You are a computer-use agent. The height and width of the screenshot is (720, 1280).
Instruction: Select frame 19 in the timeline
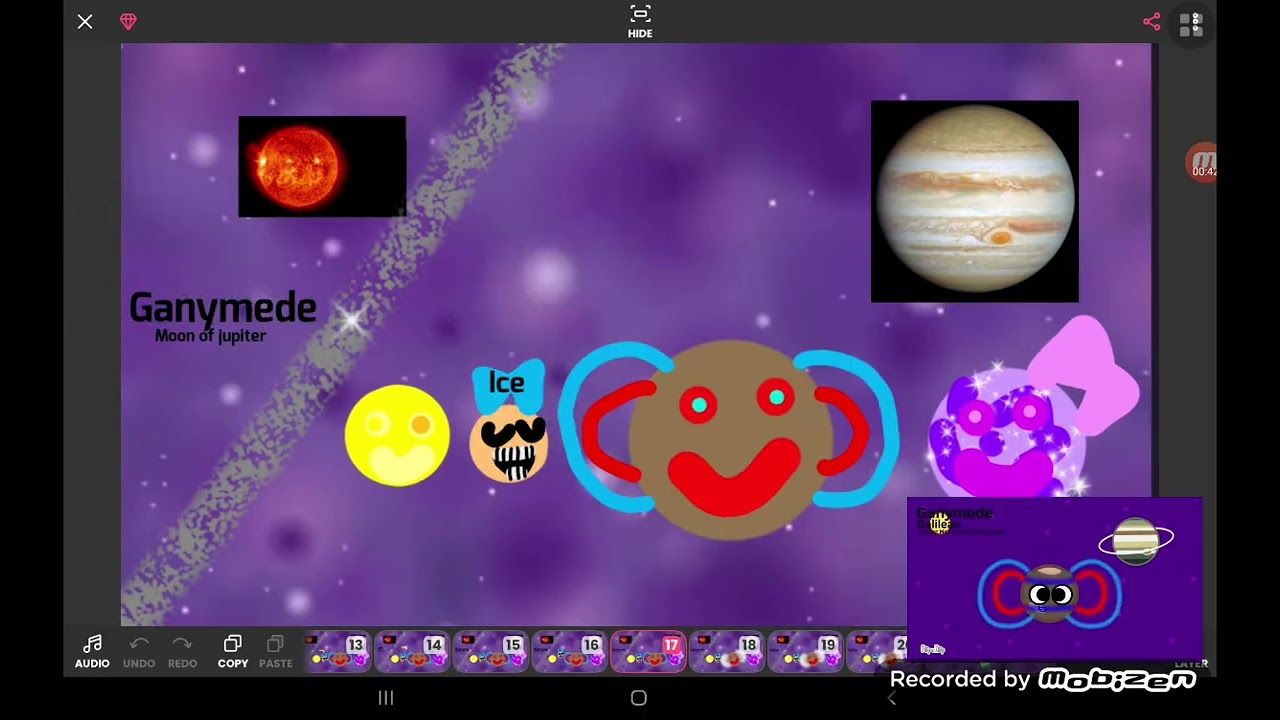806,650
